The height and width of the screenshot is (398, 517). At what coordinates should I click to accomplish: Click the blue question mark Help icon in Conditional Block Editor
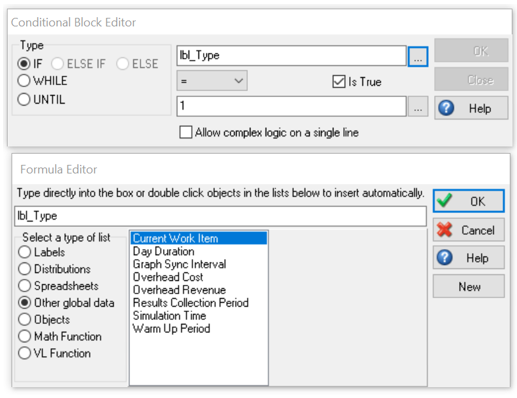[x=446, y=108]
